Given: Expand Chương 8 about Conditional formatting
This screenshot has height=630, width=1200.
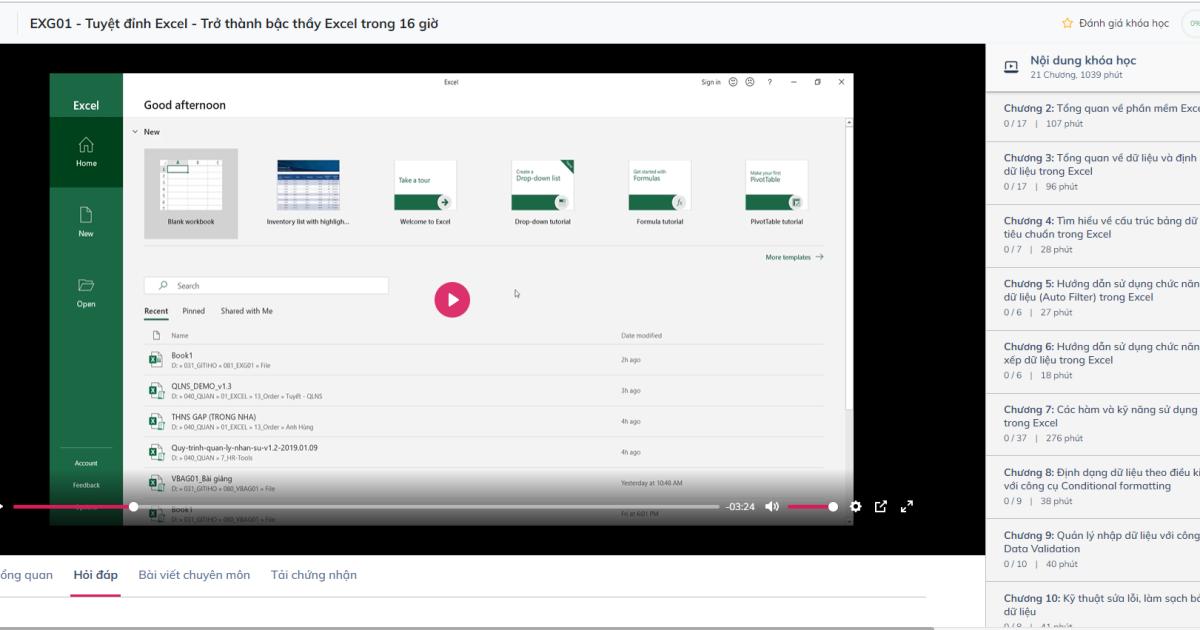Looking at the screenshot, I should [1093, 486].
